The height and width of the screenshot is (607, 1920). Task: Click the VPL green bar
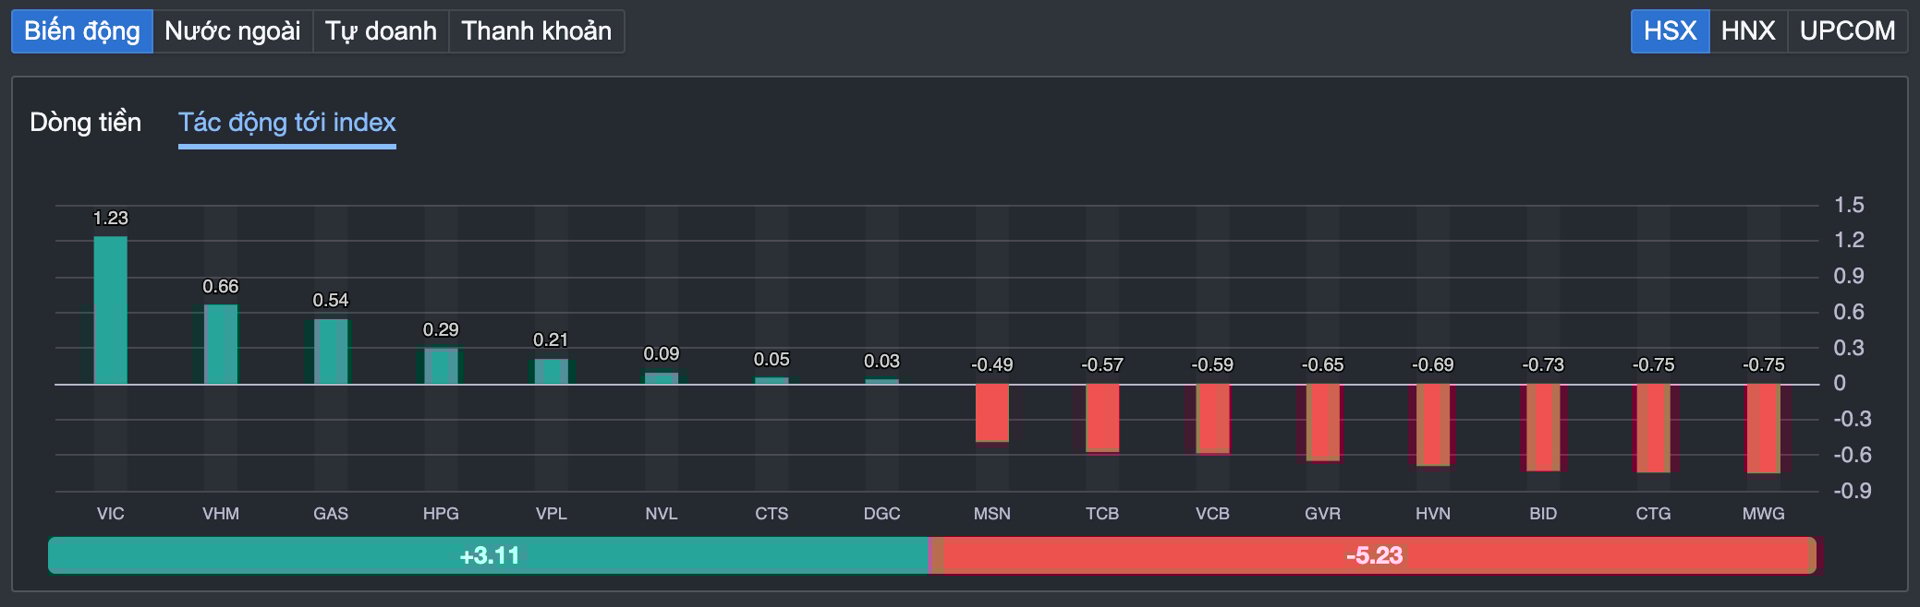pyautogui.click(x=551, y=371)
